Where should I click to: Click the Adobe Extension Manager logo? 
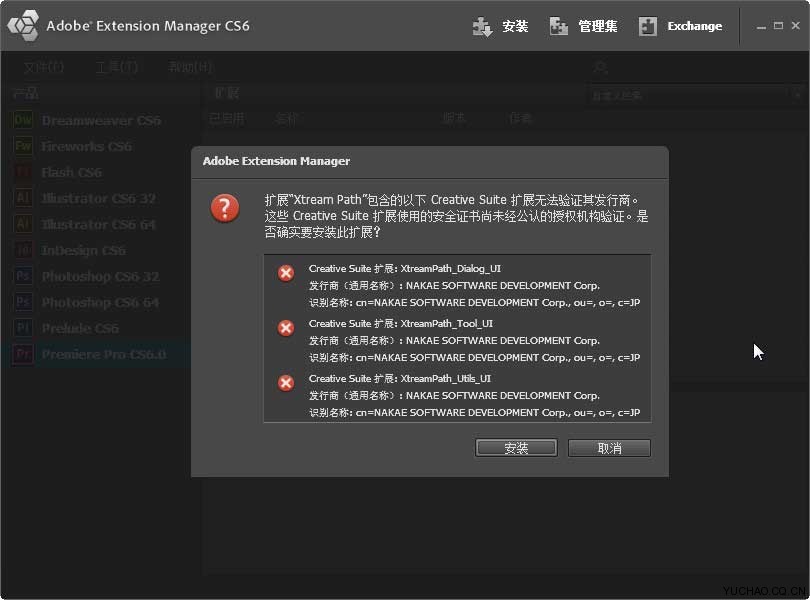(24, 25)
